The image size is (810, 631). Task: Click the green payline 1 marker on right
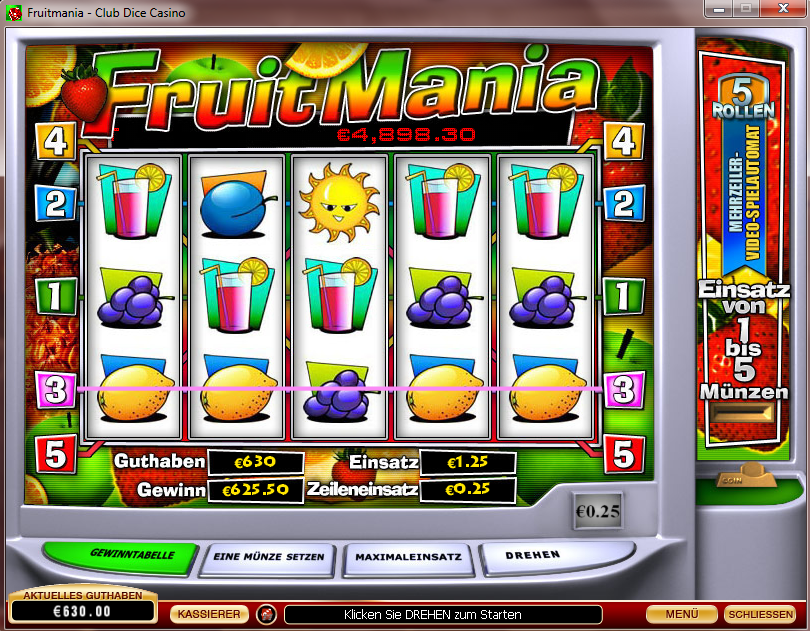(x=624, y=296)
